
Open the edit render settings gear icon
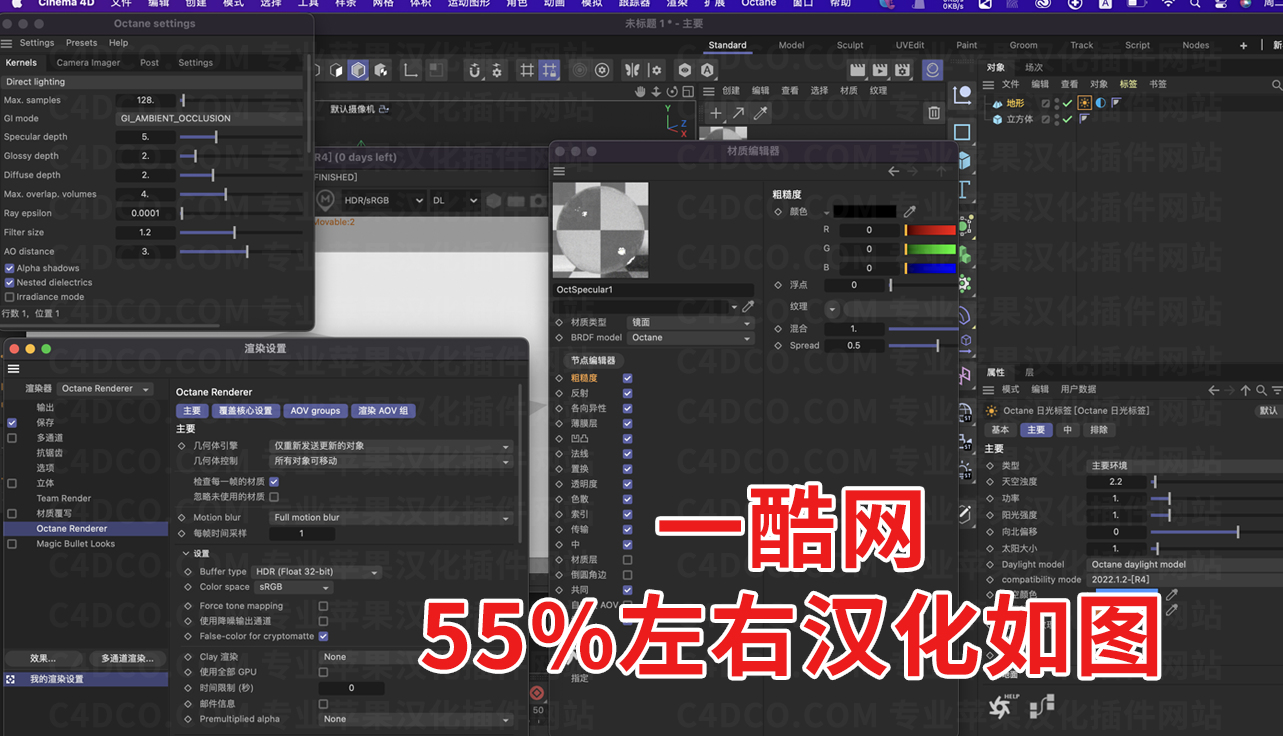pos(905,70)
